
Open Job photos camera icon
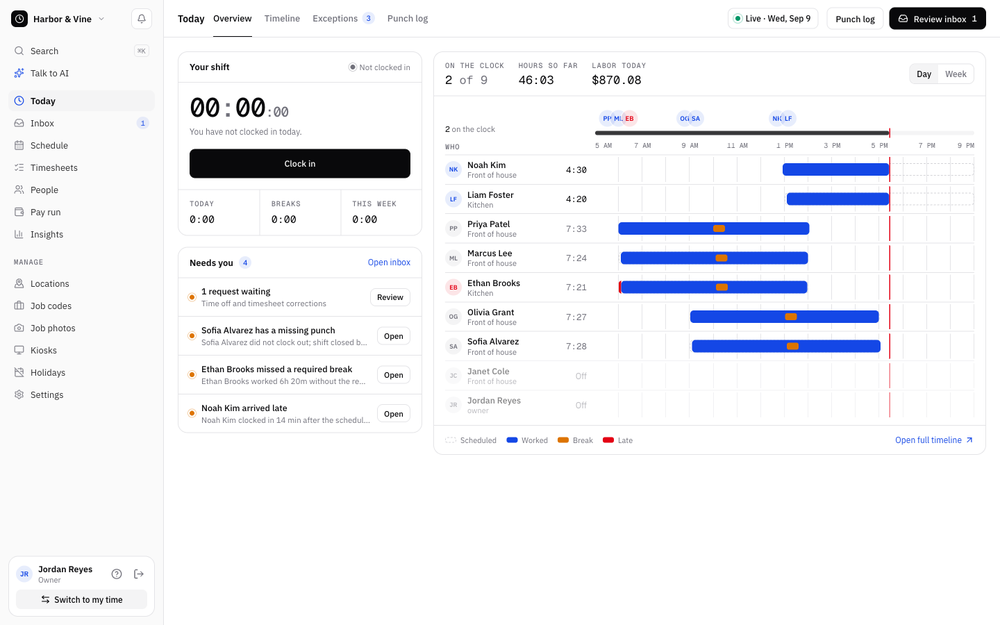[19, 328]
